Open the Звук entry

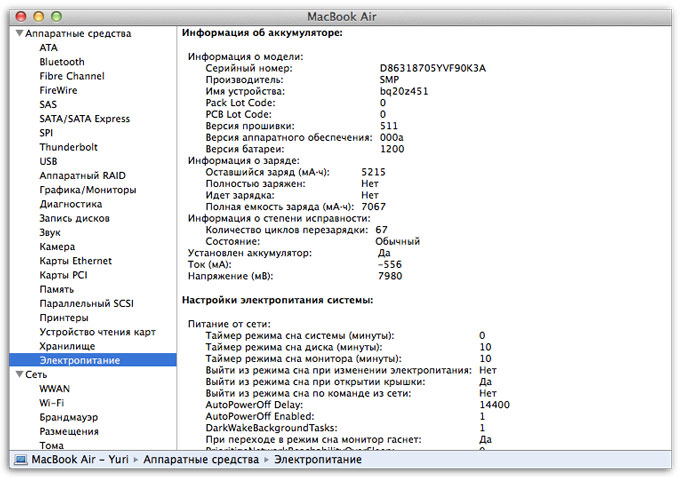[50, 232]
